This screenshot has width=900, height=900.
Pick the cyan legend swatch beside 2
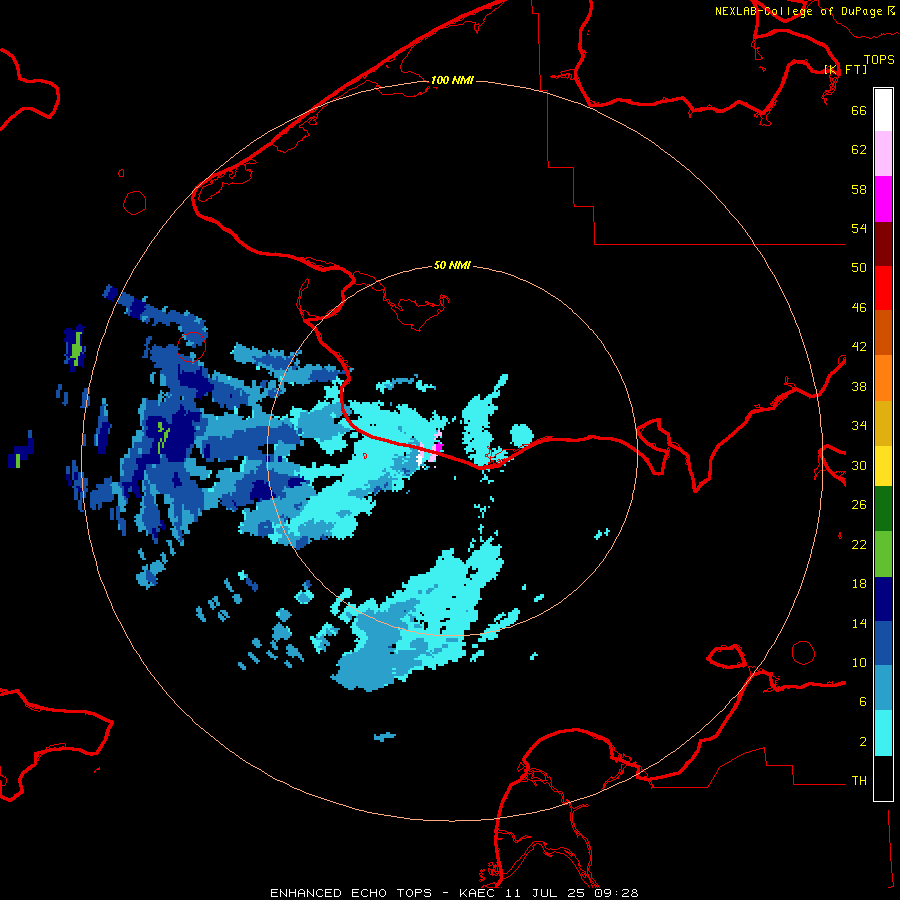[x=883, y=733]
